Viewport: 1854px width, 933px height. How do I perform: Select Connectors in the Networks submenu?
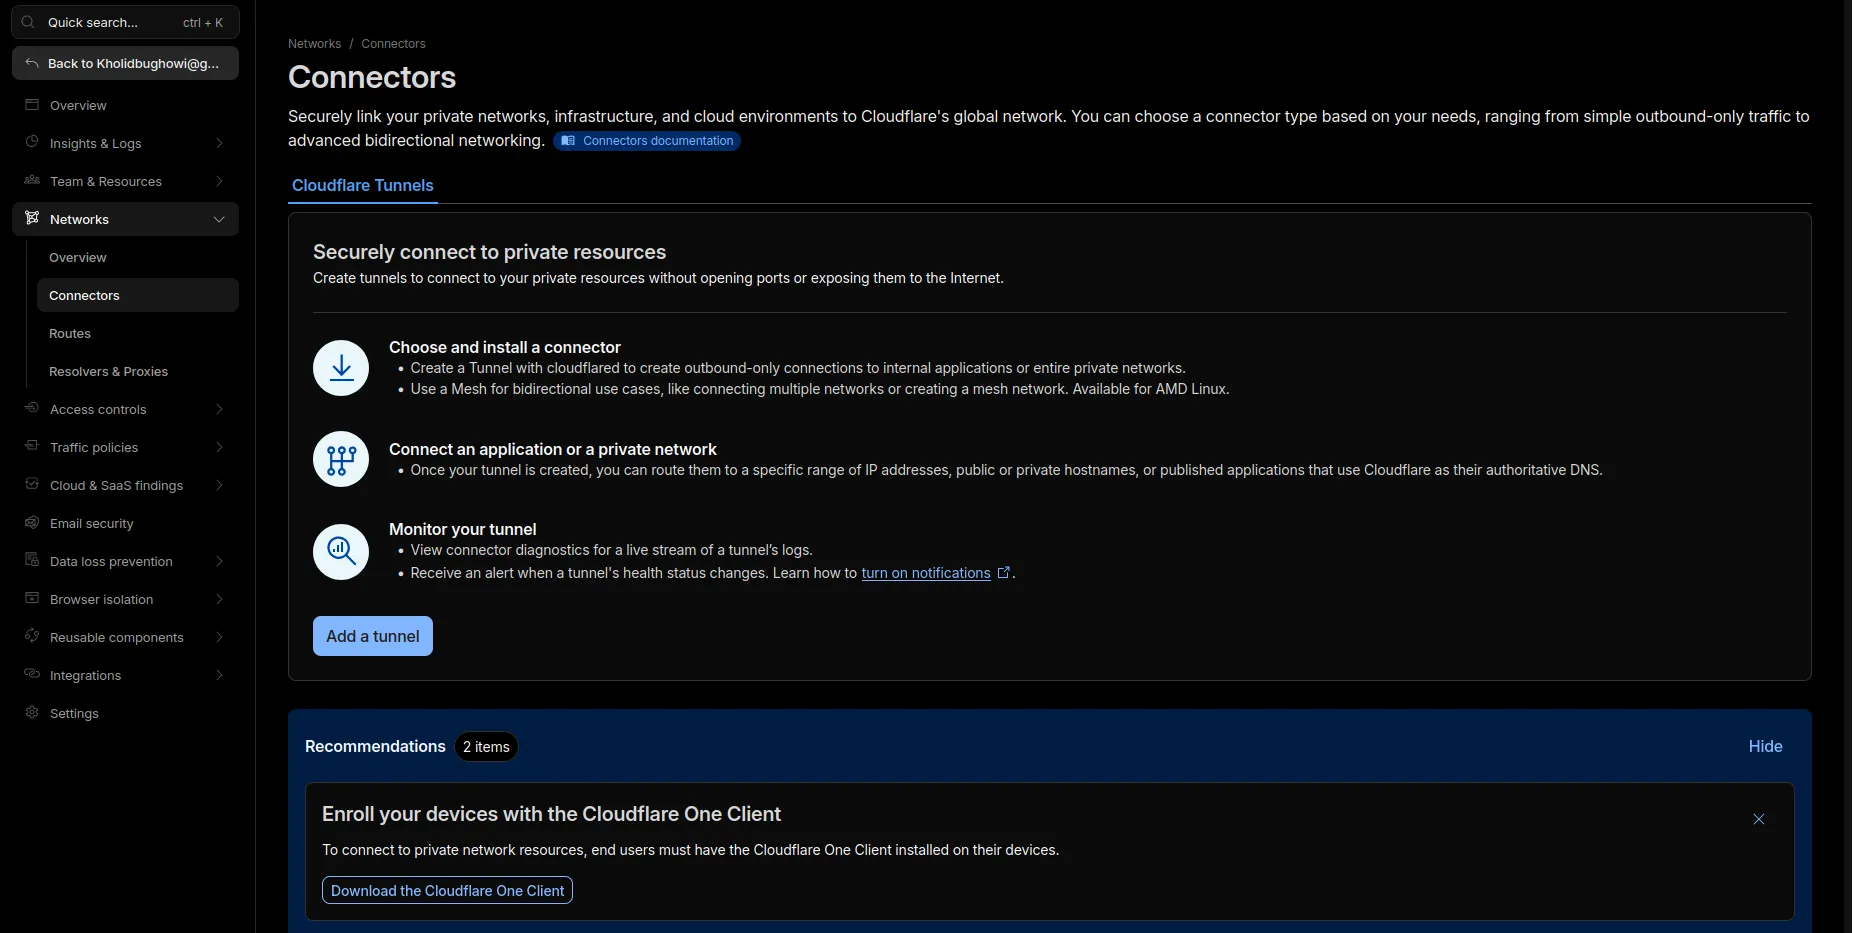tap(138, 295)
